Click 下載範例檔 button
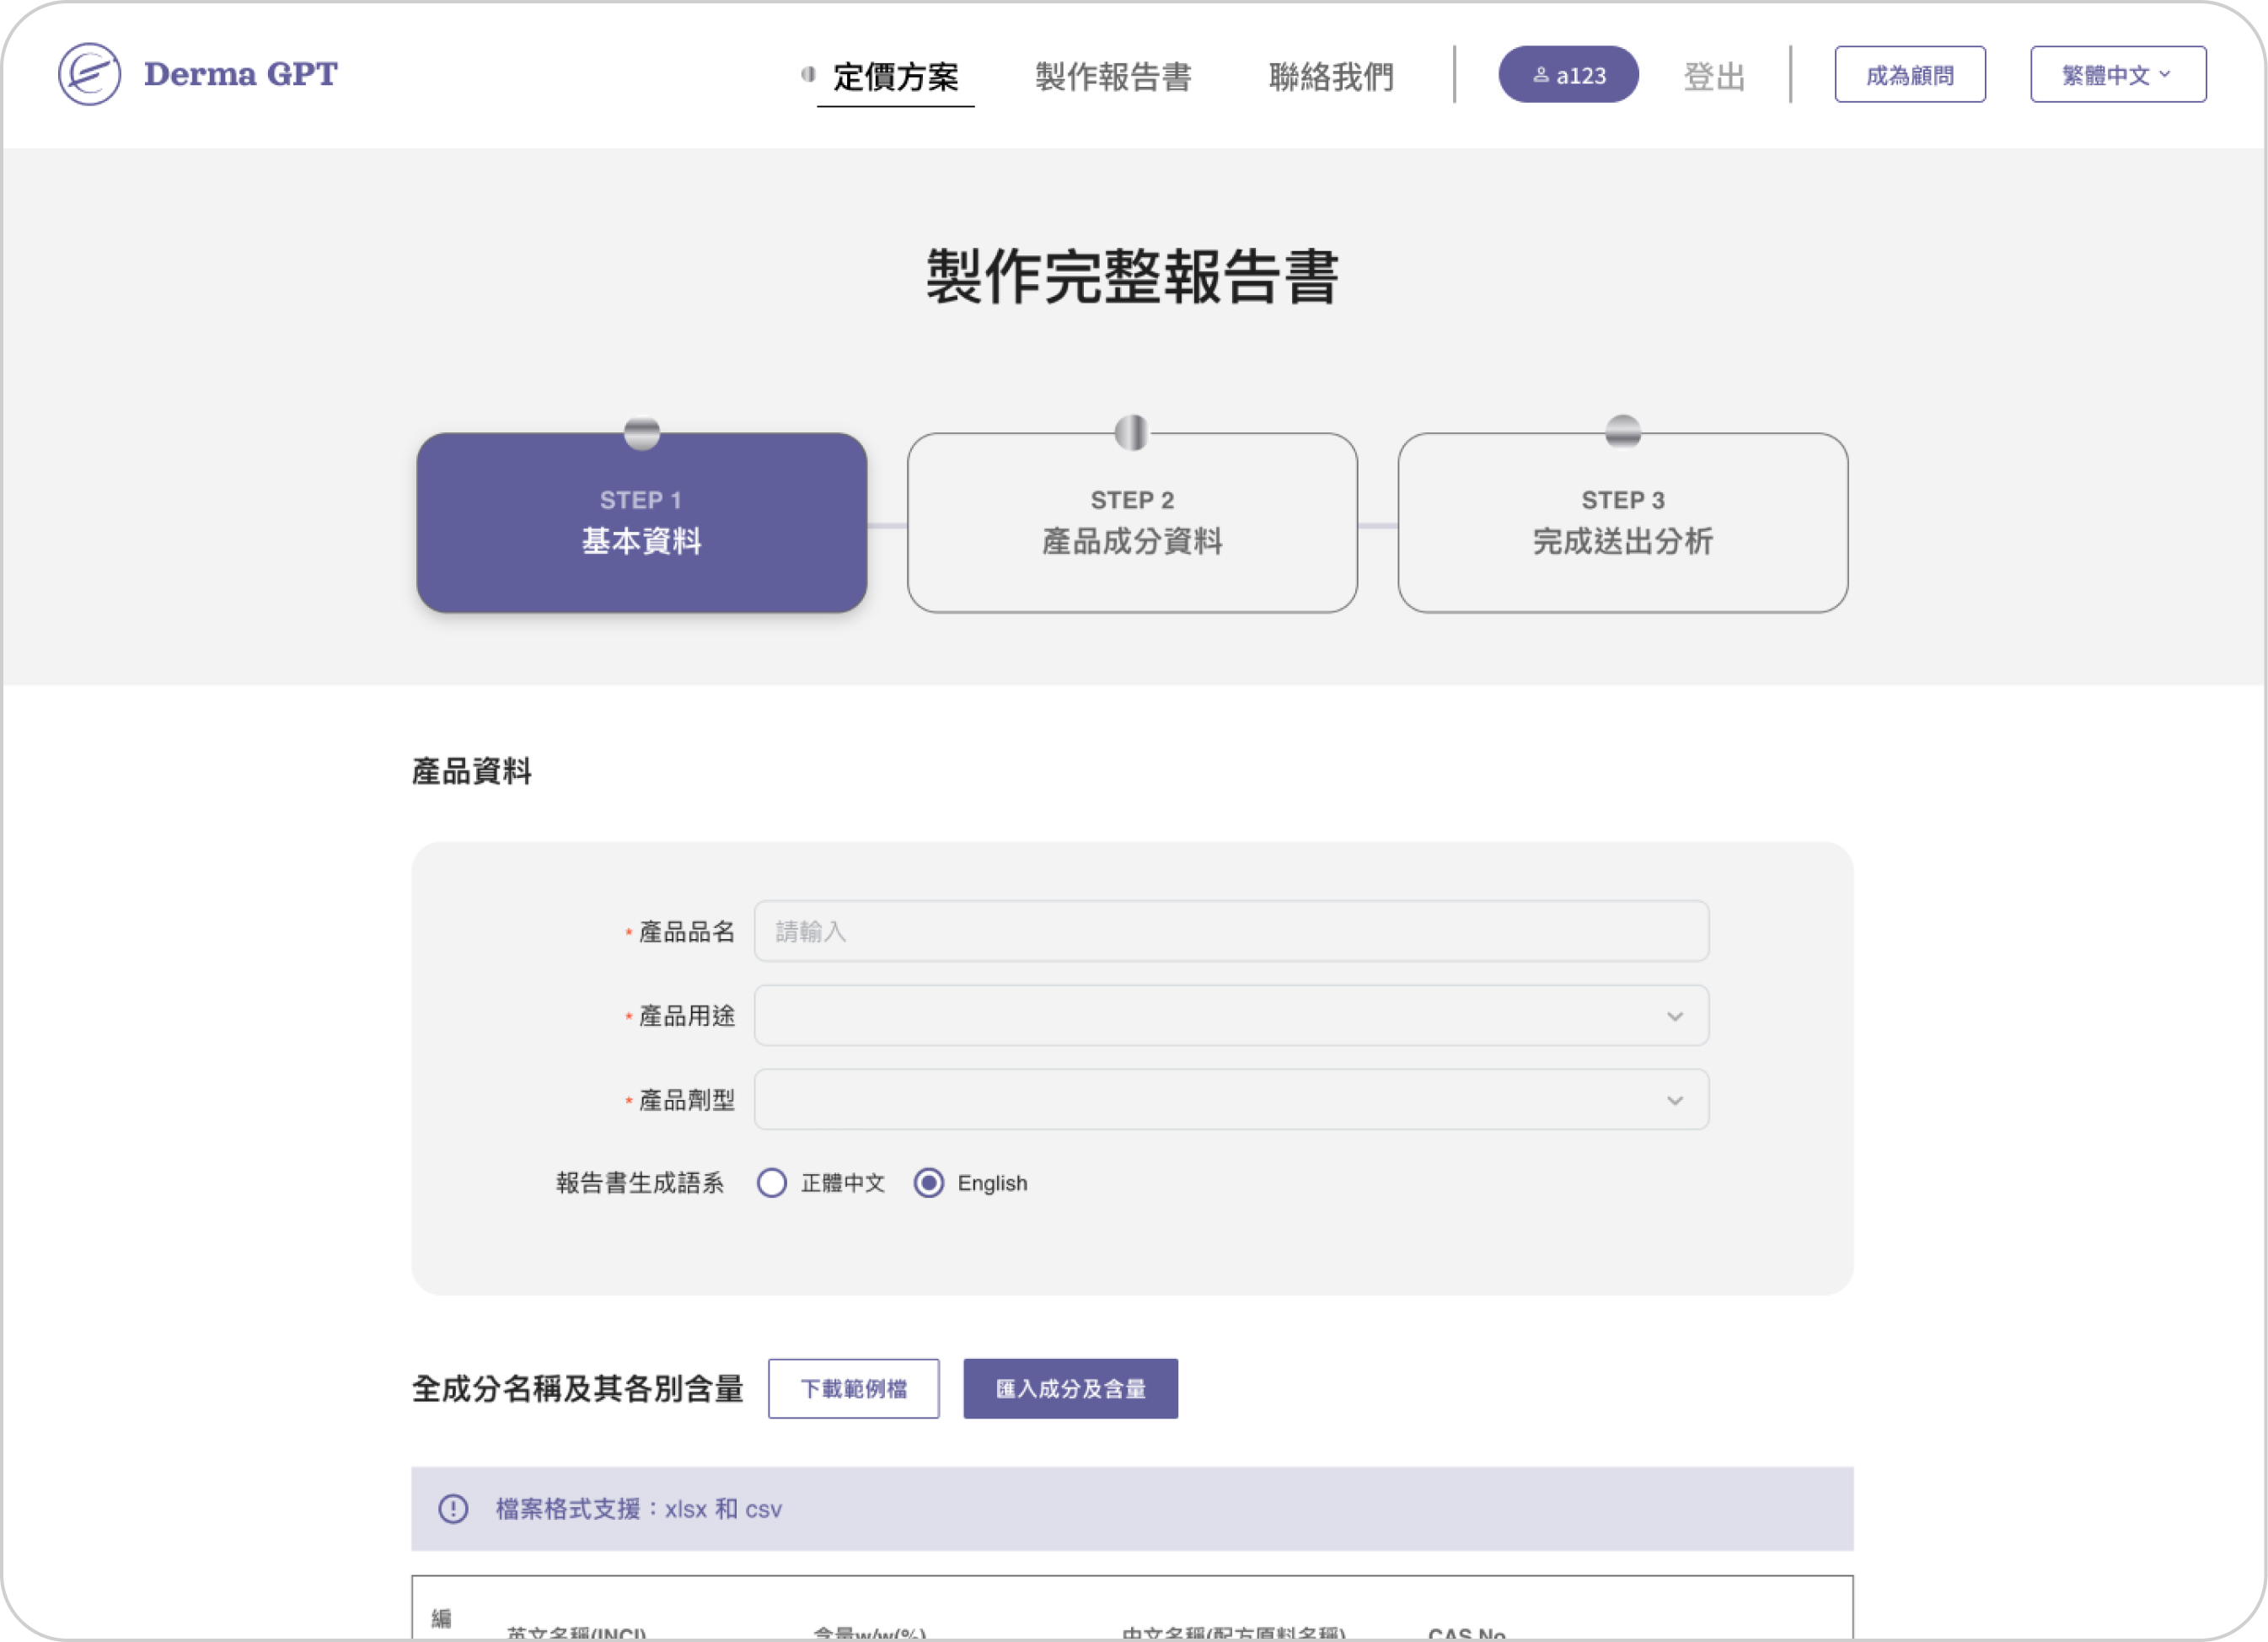This screenshot has width=2268, height=1642. pos(853,1388)
